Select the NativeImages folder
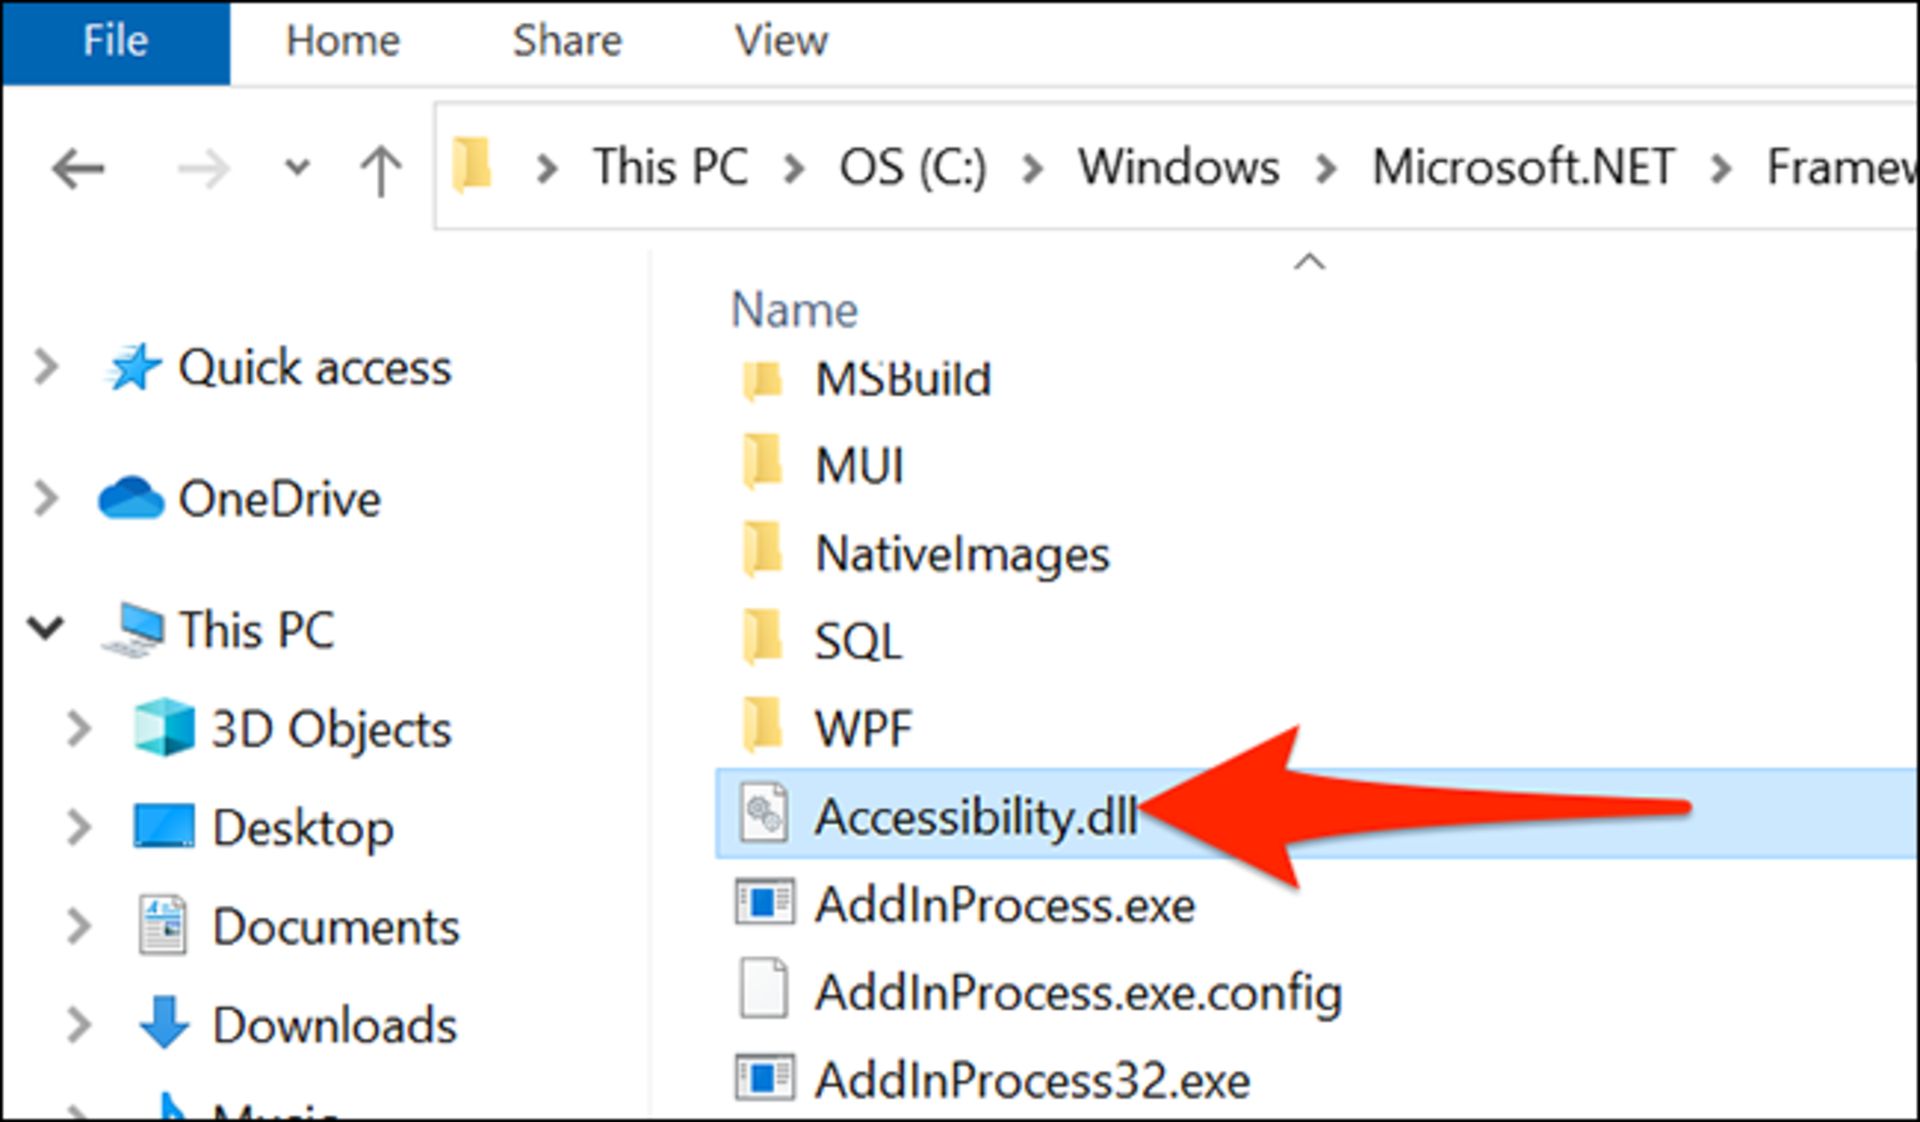This screenshot has height=1122, width=1920. [x=961, y=554]
